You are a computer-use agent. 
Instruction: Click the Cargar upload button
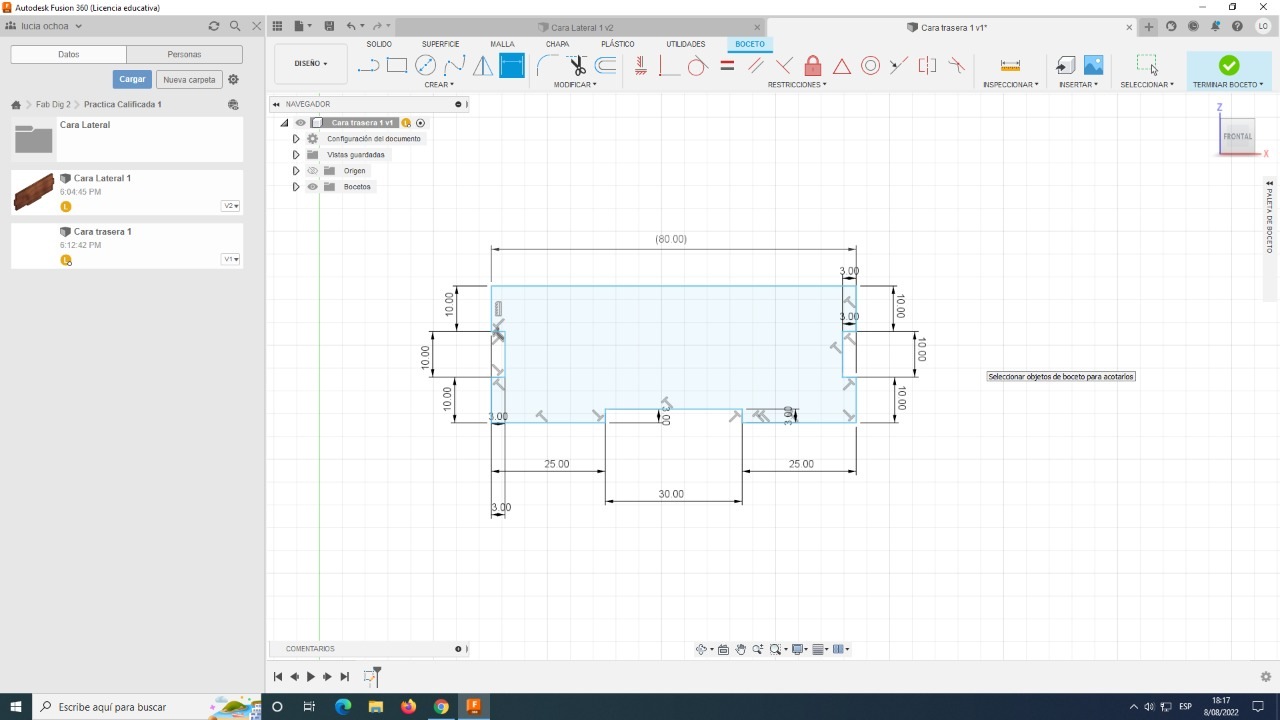(x=132, y=79)
